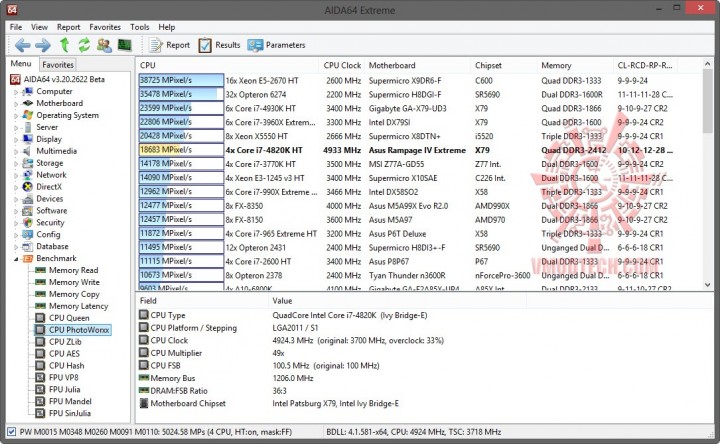The height and width of the screenshot is (444, 720).
Task: Expand the Database tree node
Action: pos(16,247)
